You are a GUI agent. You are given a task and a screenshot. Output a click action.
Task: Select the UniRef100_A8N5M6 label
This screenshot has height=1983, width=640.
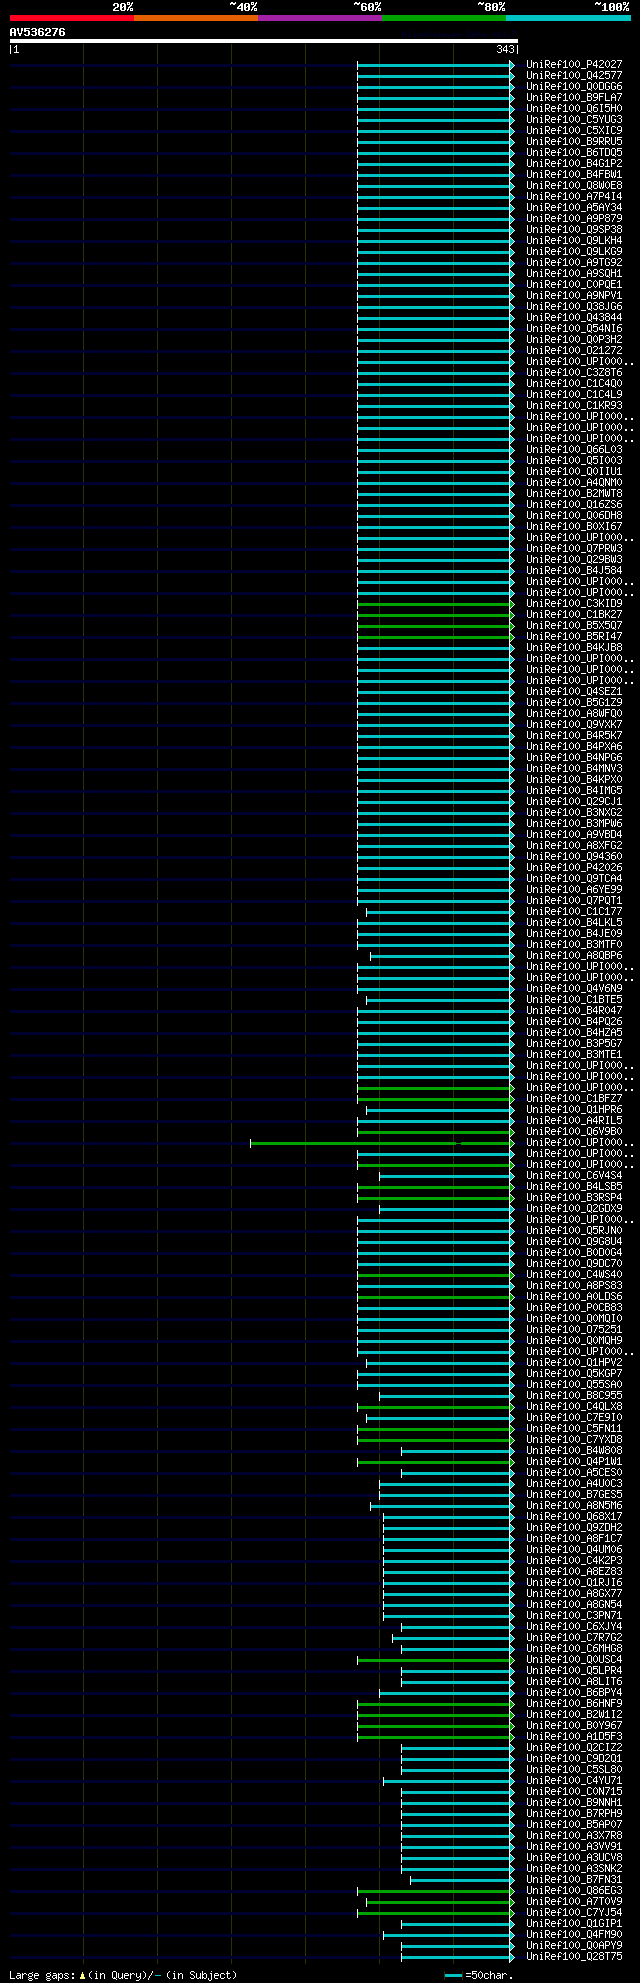coord(574,1505)
